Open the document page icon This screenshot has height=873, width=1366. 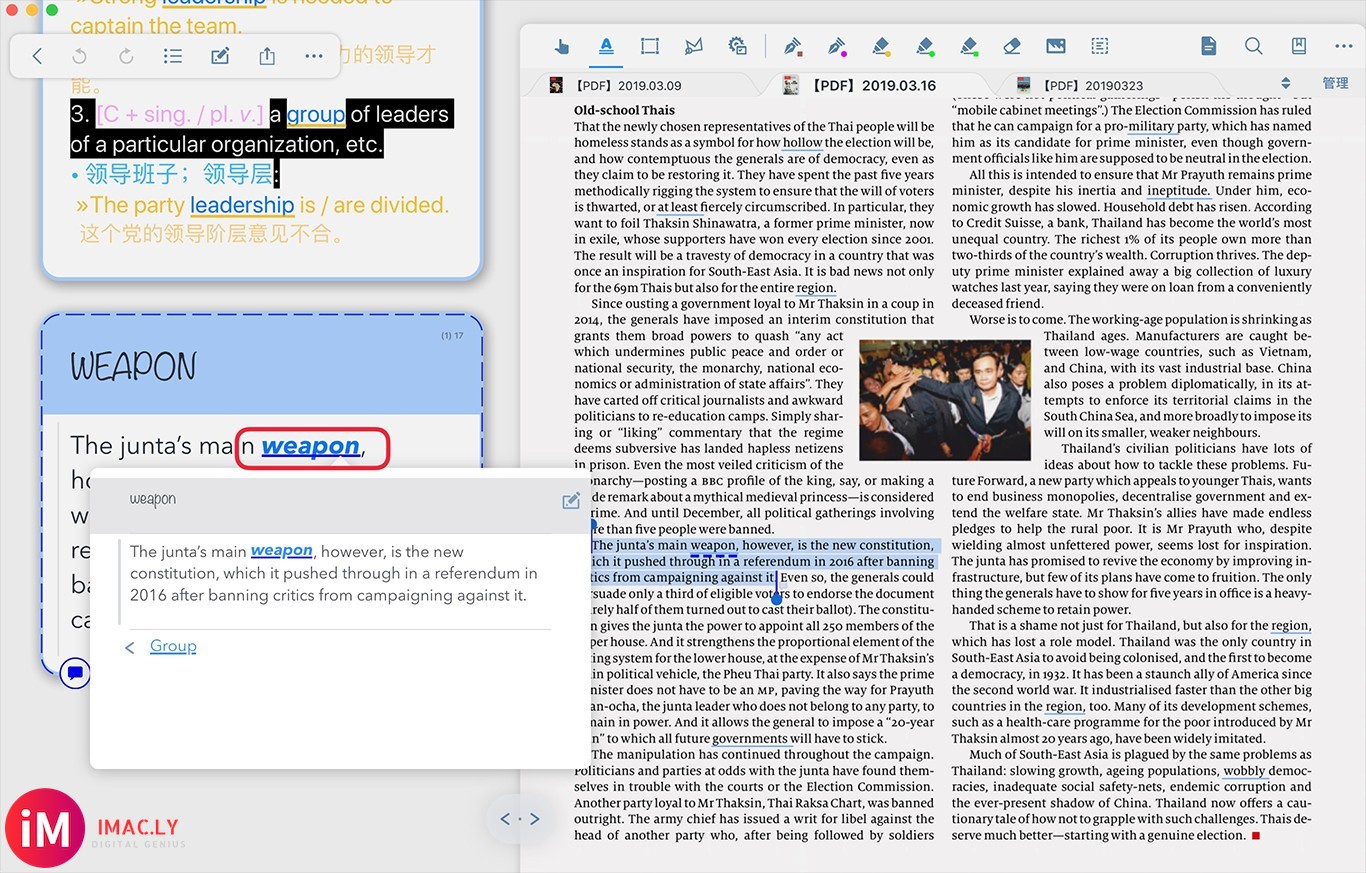[1208, 46]
